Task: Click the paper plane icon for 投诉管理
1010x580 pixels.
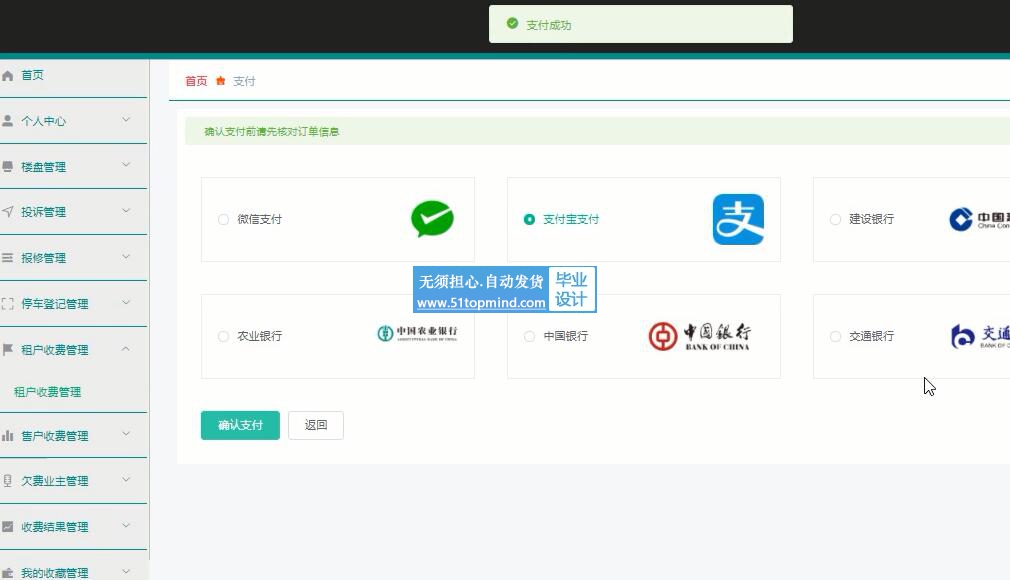Action: (x=8, y=211)
